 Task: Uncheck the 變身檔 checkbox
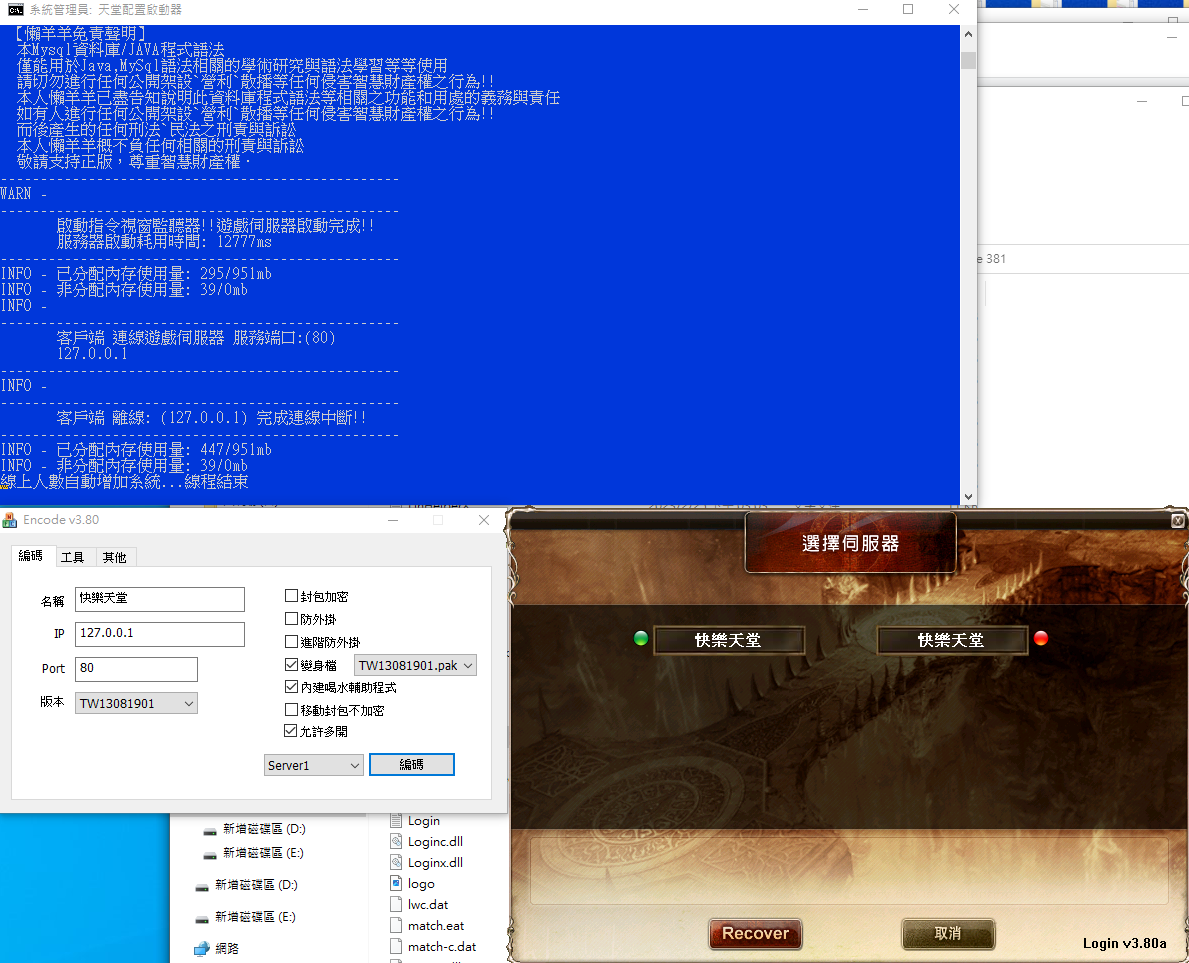291,664
